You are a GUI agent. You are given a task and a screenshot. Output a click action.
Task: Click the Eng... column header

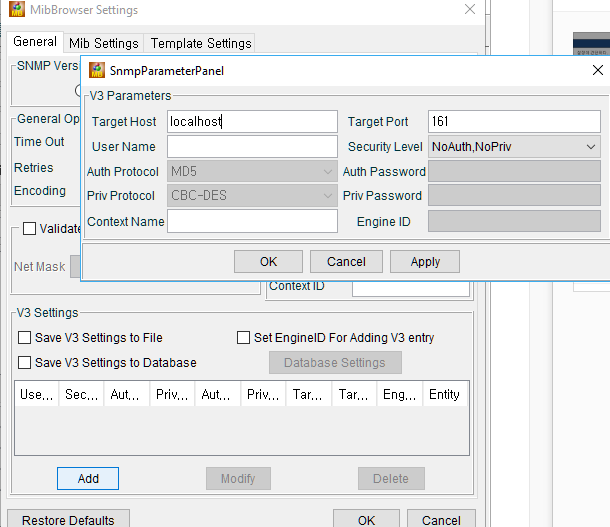400,394
